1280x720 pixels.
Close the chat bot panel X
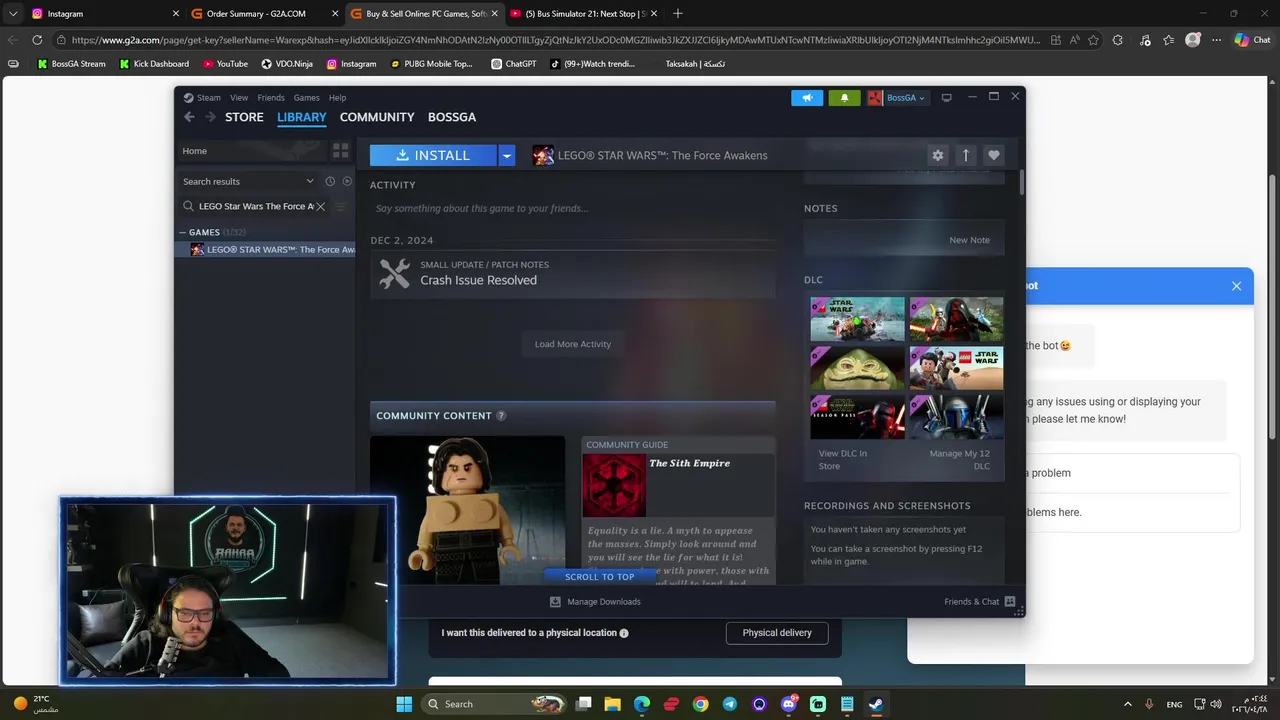1236,286
